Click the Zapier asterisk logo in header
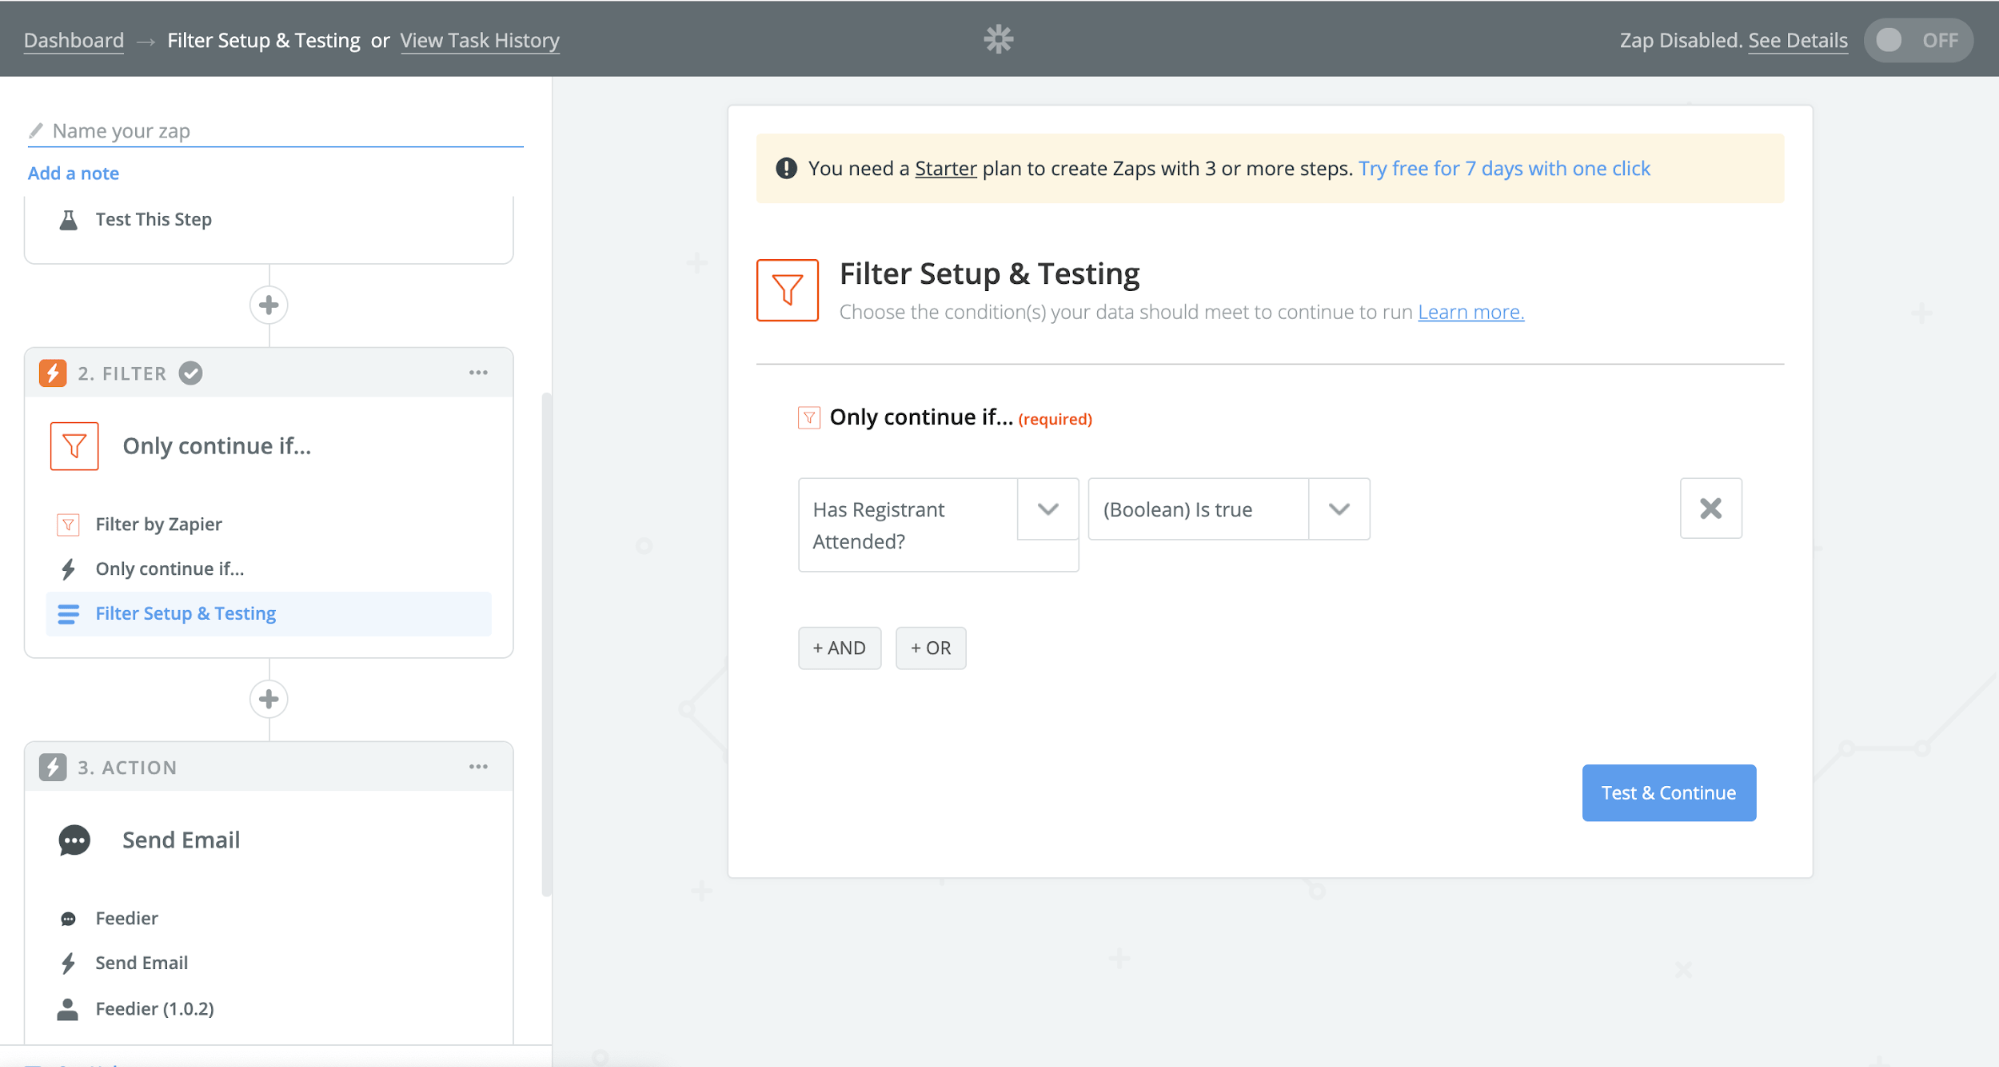This screenshot has width=1999, height=1067. (x=998, y=39)
